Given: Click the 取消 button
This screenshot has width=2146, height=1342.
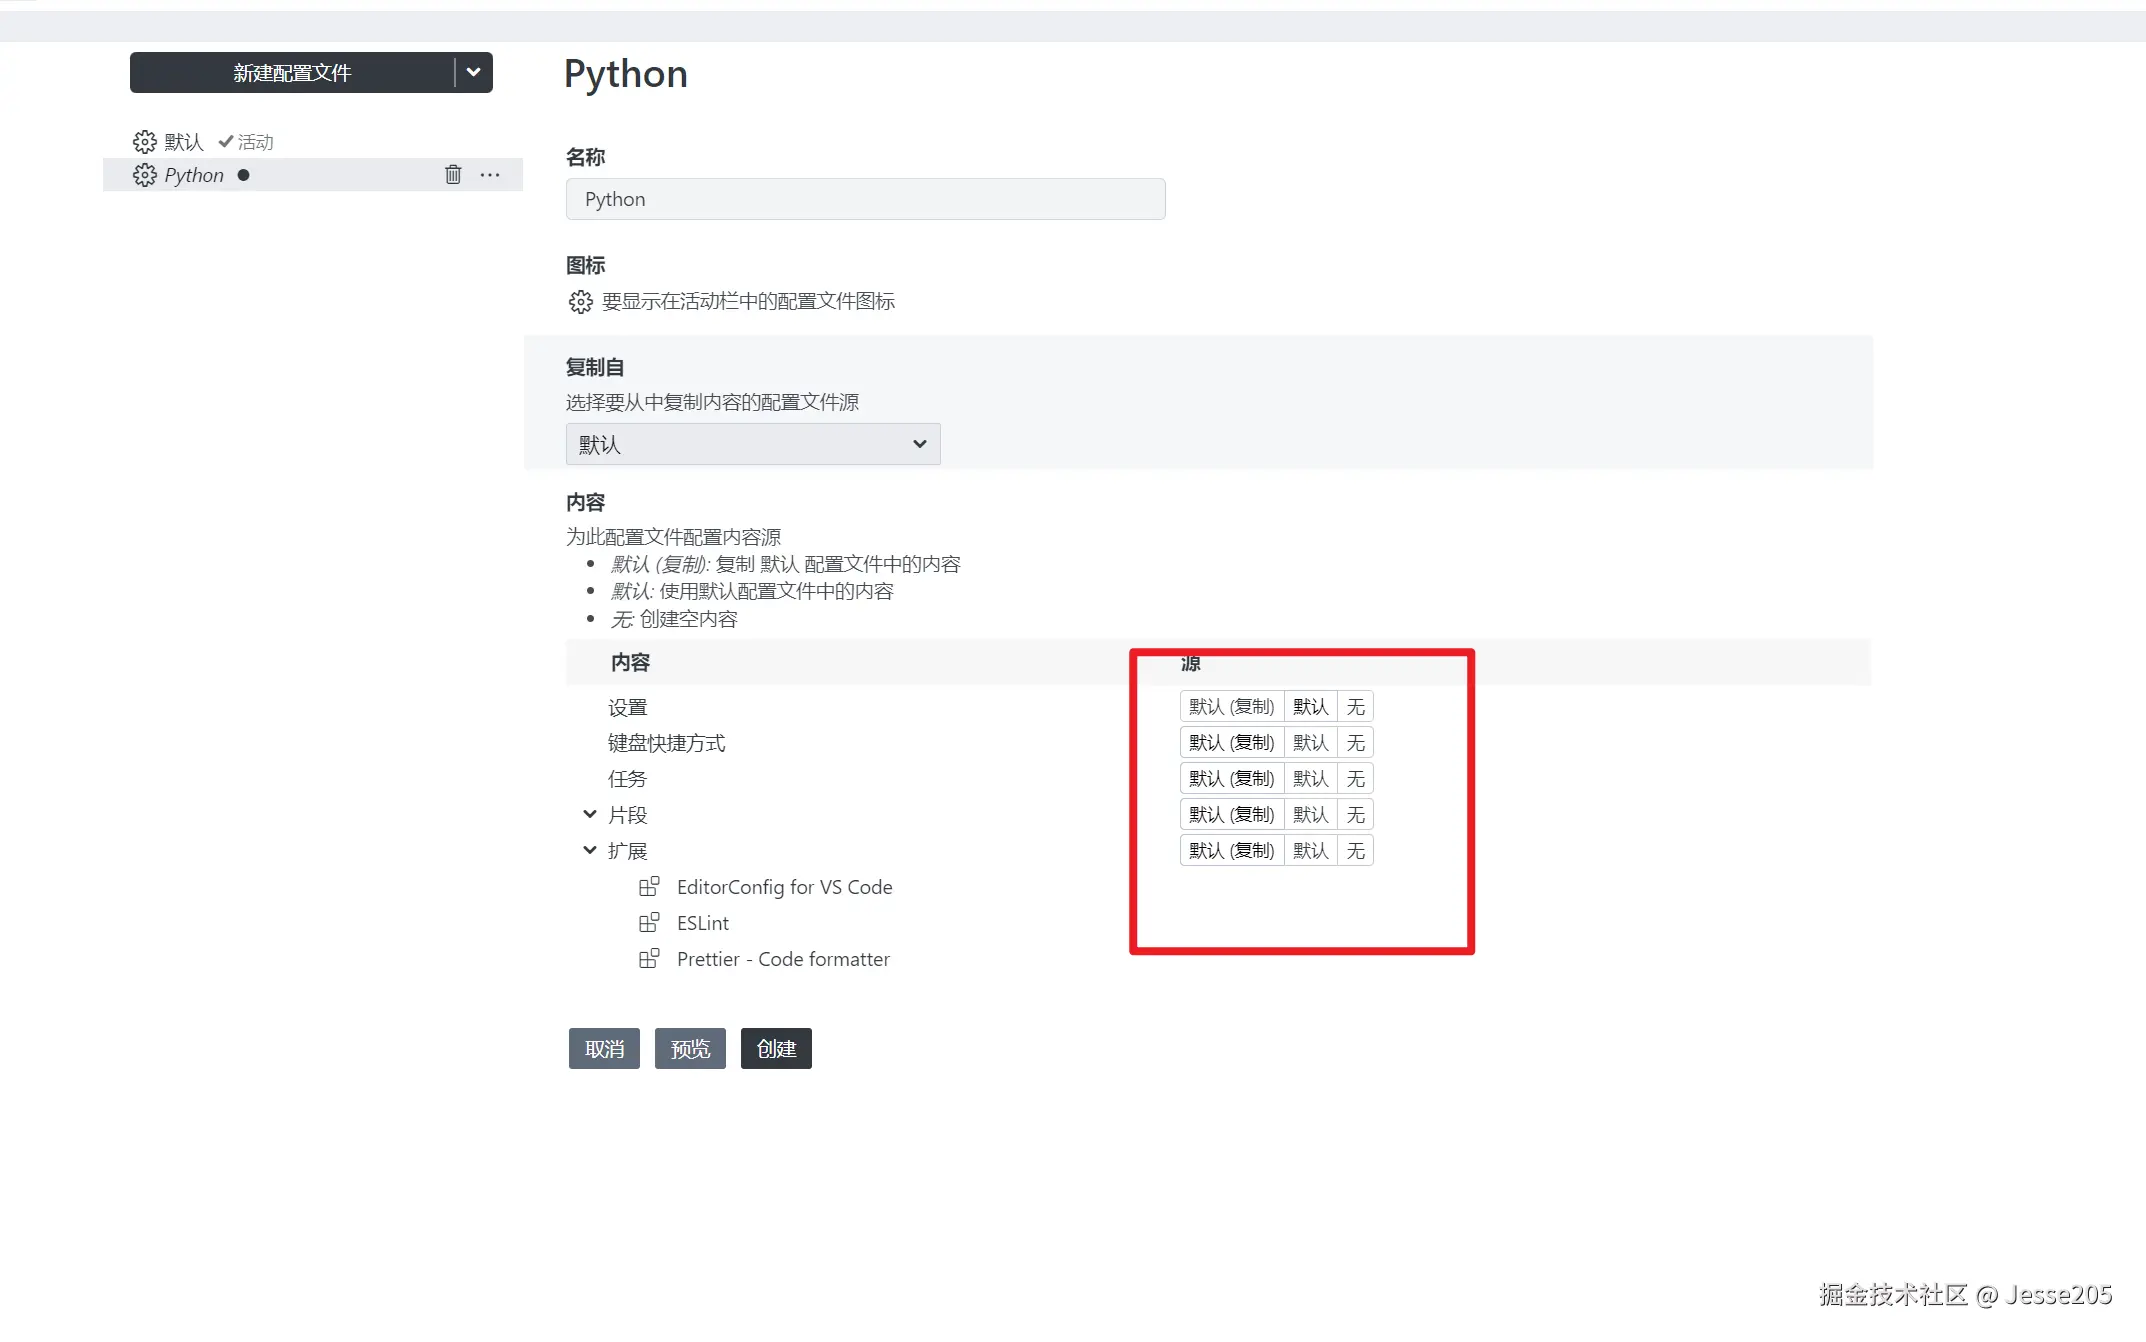Looking at the screenshot, I should pyautogui.click(x=604, y=1049).
